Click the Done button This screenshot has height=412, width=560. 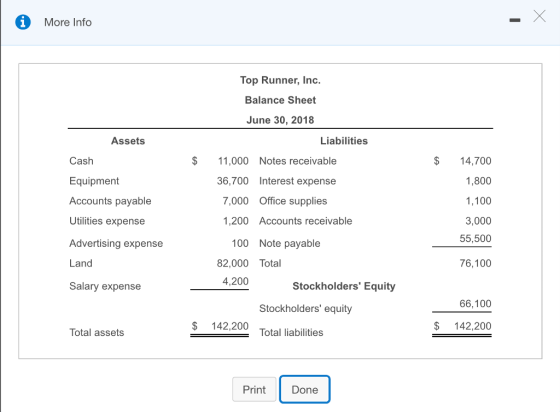(305, 390)
